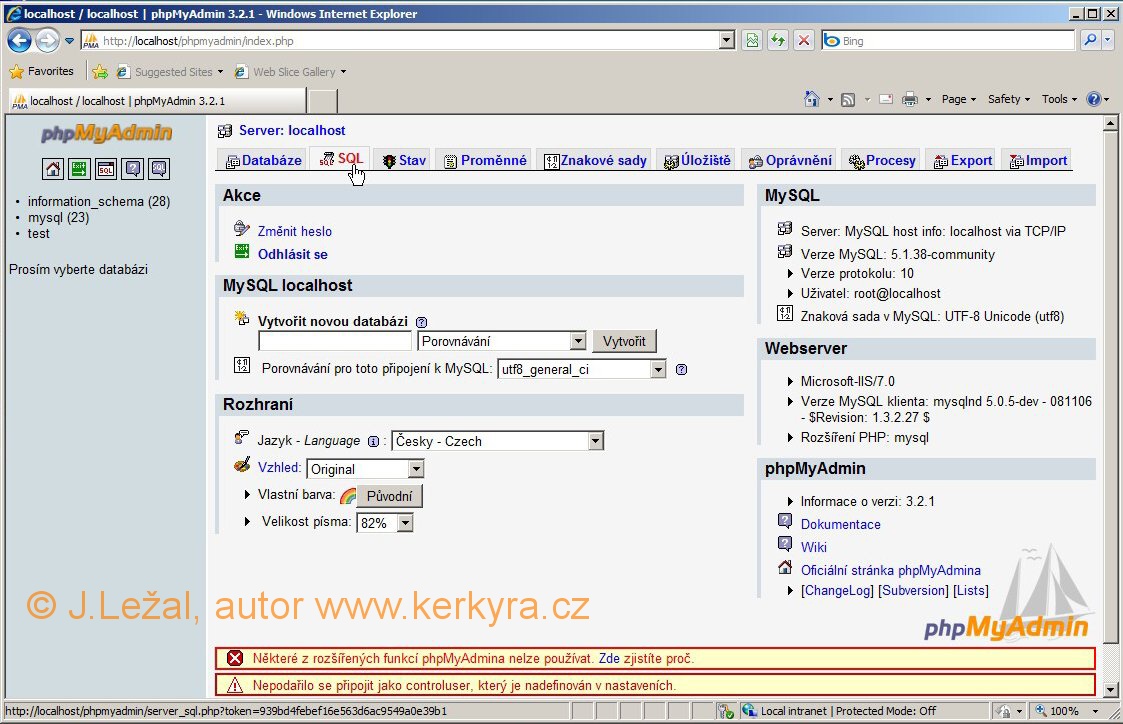Image resolution: width=1123 pixels, height=724 pixels.
Task: Click the rainbow custom color icon
Action: click(347, 496)
